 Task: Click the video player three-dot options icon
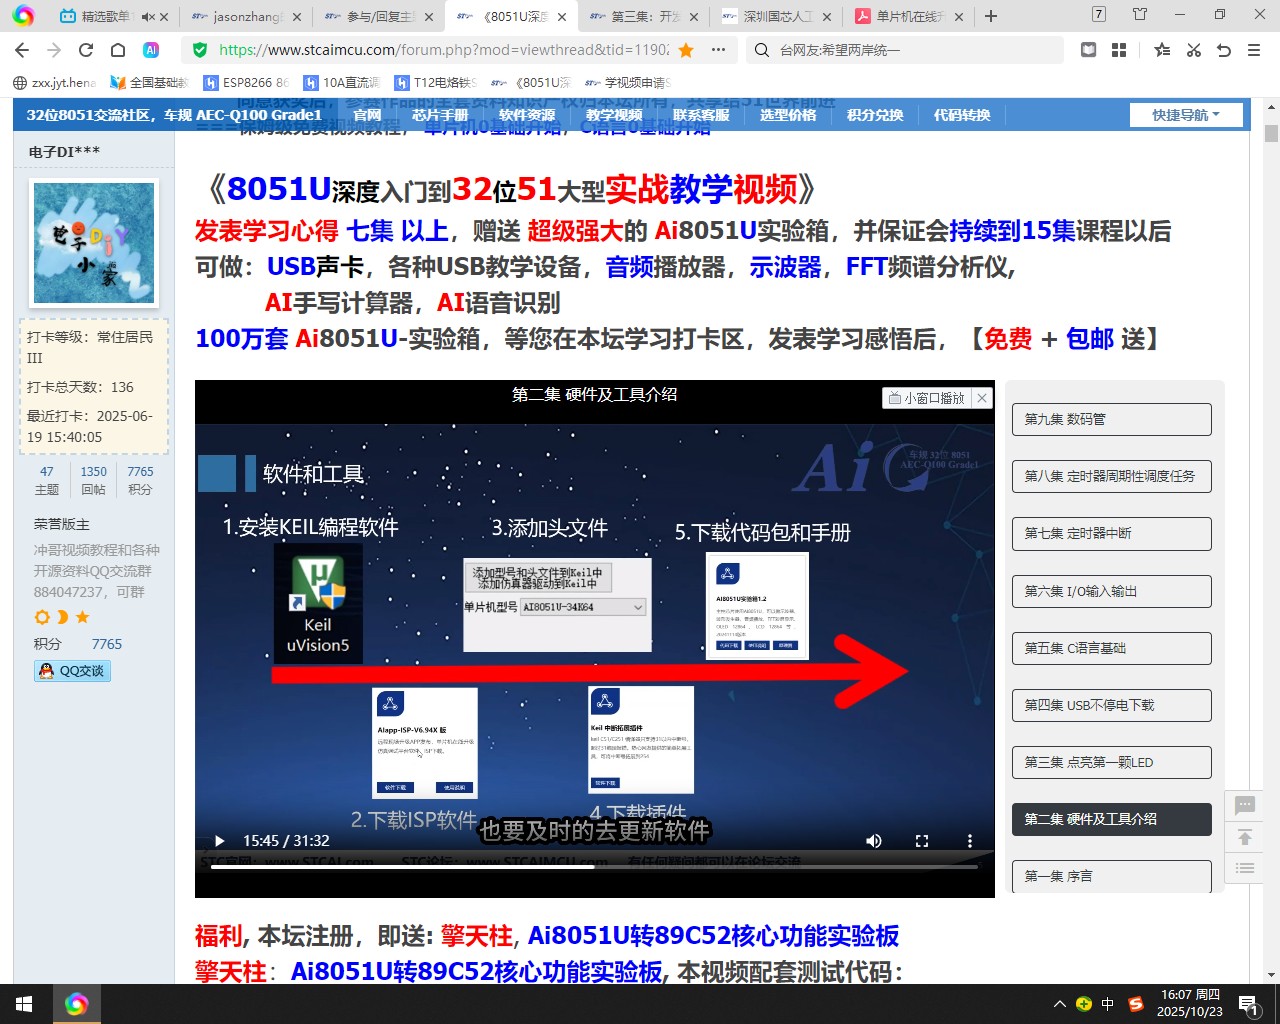click(x=969, y=841)
